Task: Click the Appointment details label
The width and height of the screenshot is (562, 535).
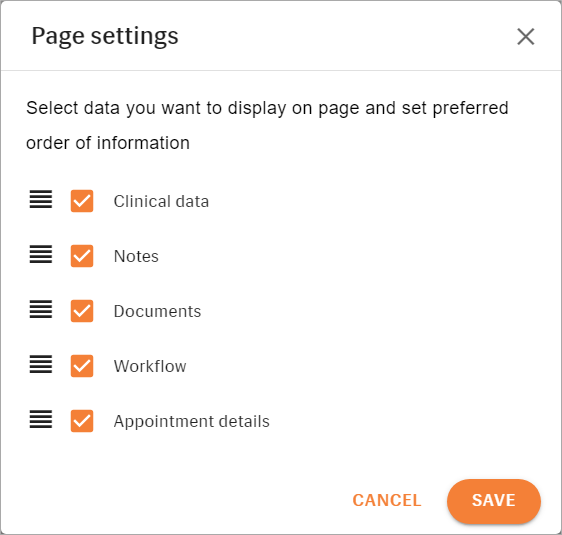Action: point(192,421)
